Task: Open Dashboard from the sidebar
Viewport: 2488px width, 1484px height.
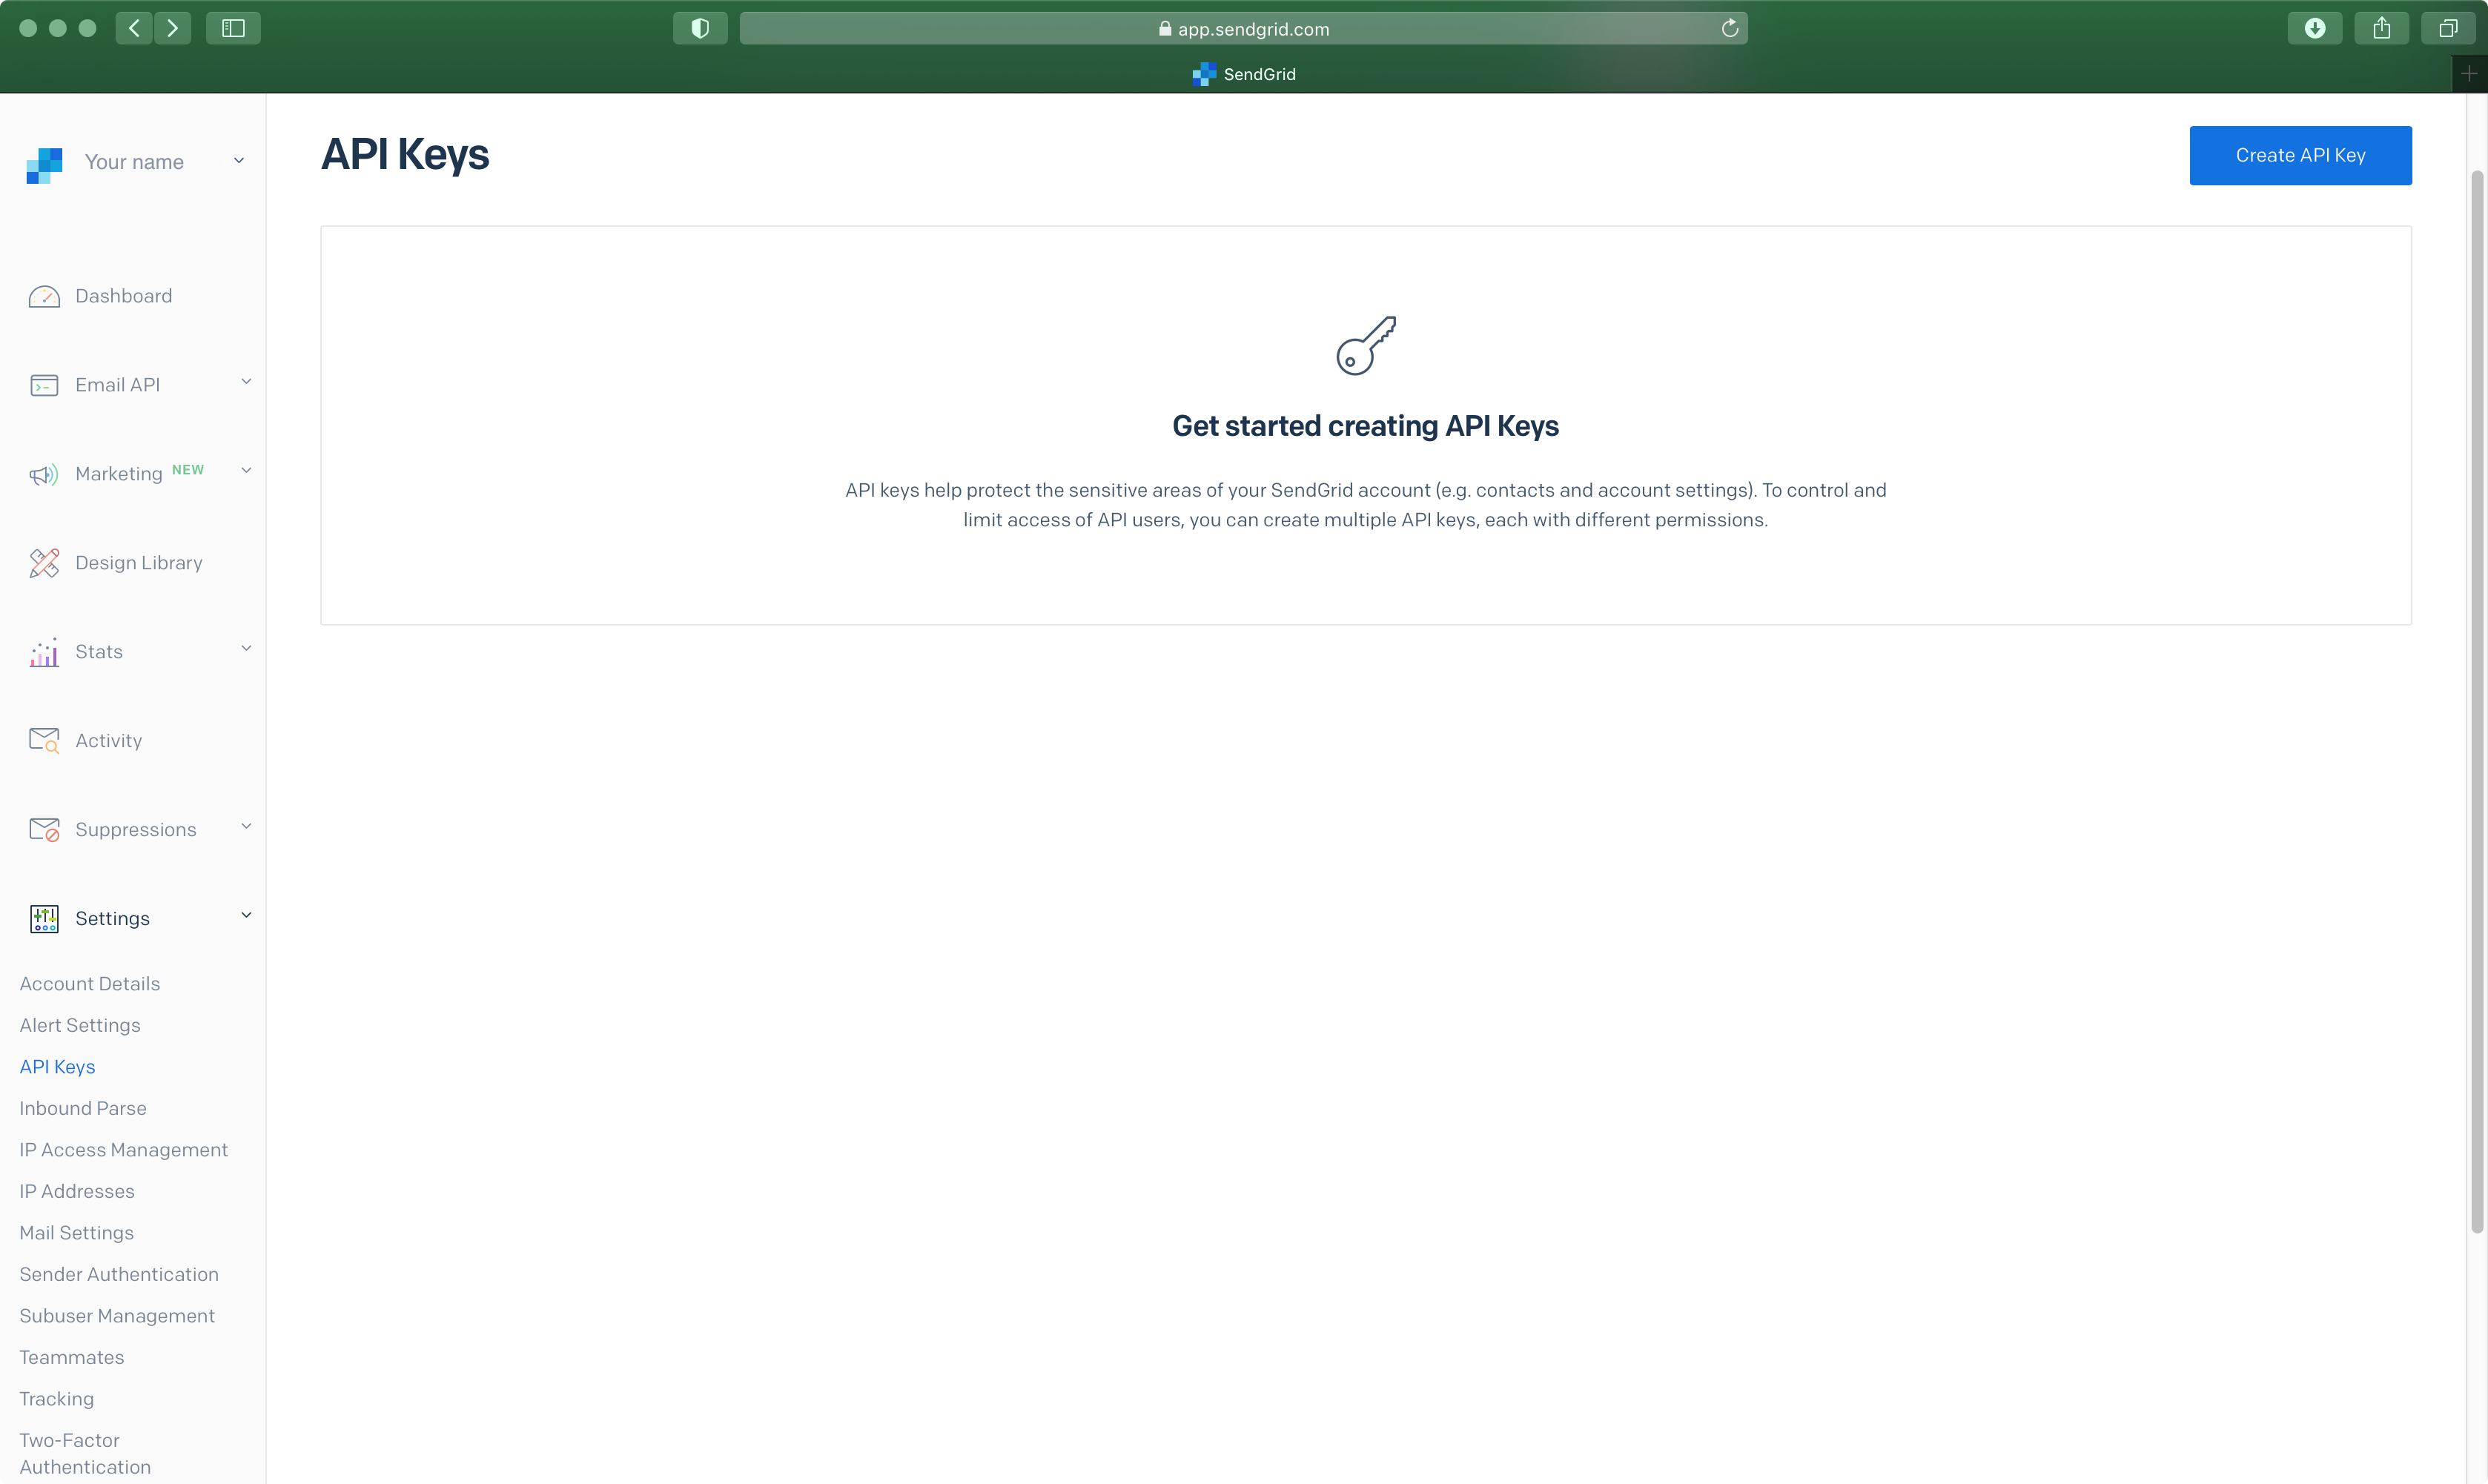Action: point(124,296)
